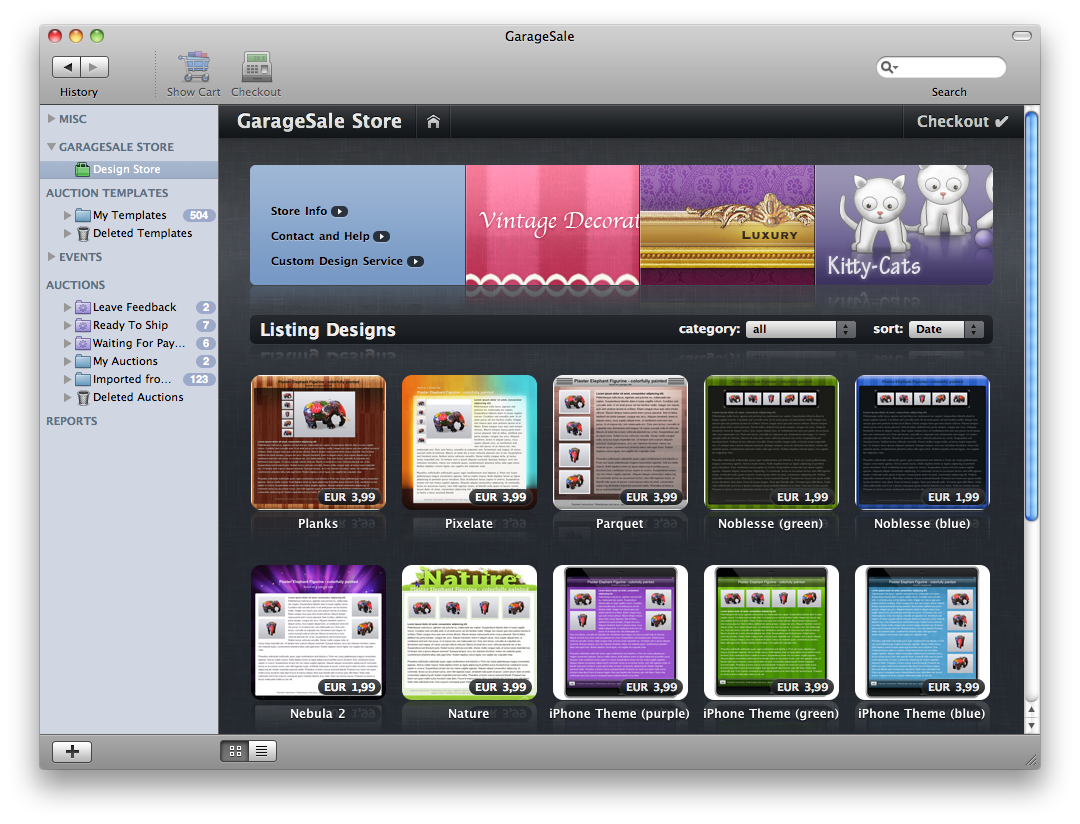Select Waiting For Pay… in sidebar
The image size is (1080, 824).
coord(129,343)
